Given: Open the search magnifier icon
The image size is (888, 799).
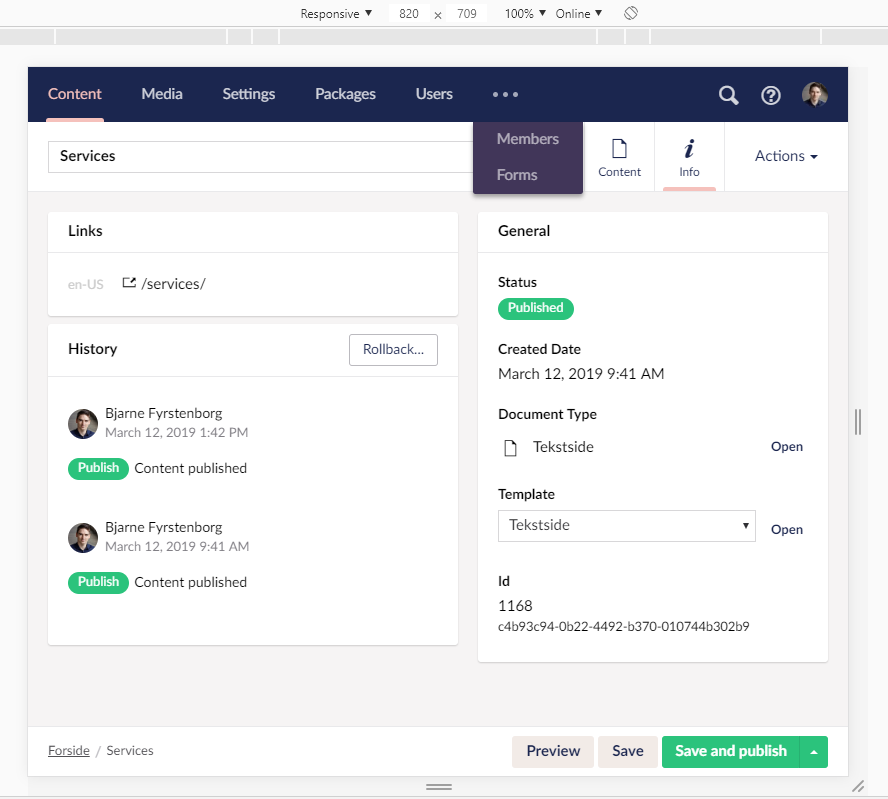Looking at the screenshot, I should point(728,95).
